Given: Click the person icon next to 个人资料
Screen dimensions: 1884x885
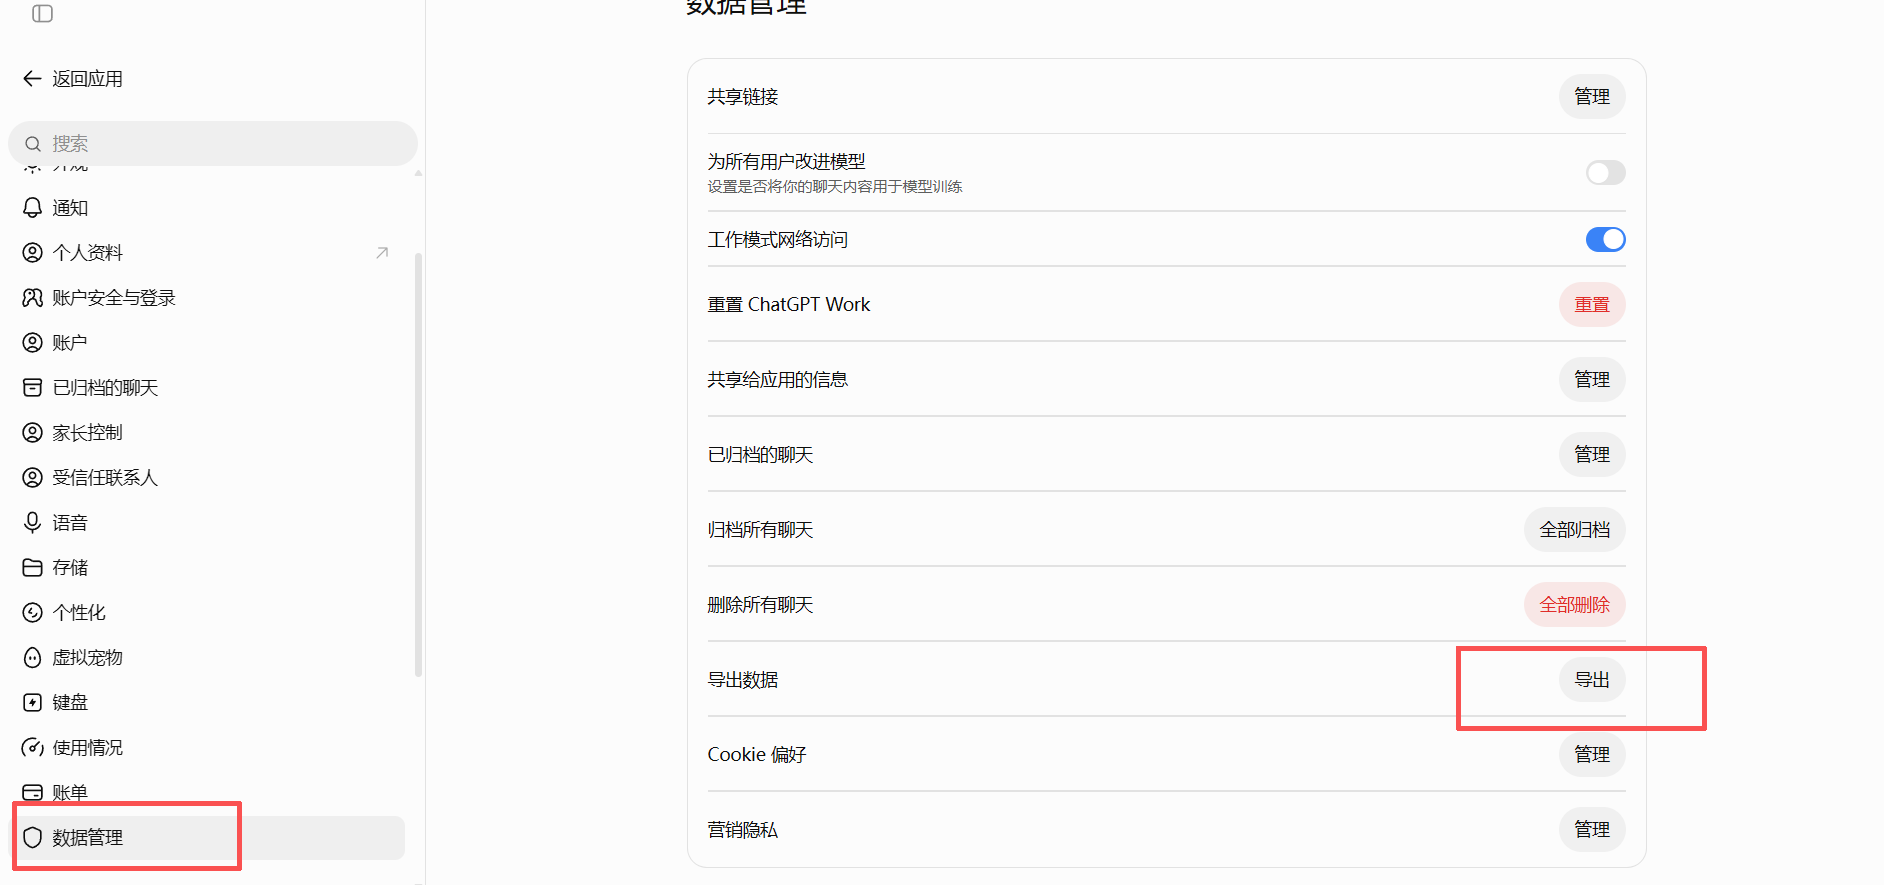Looking at the screenshot, I should (33, 253).
